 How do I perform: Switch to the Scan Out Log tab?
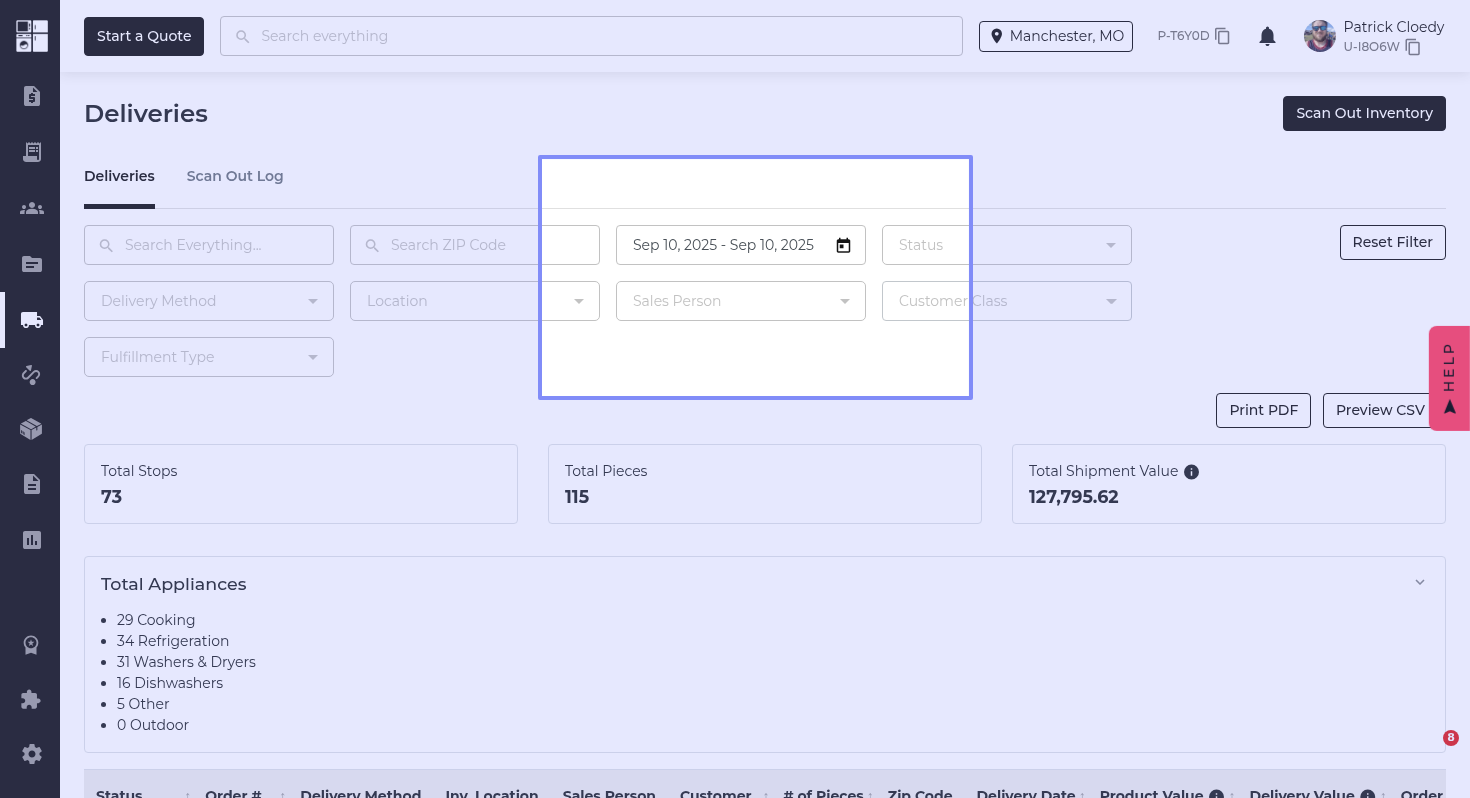click(x=235, y=176)
